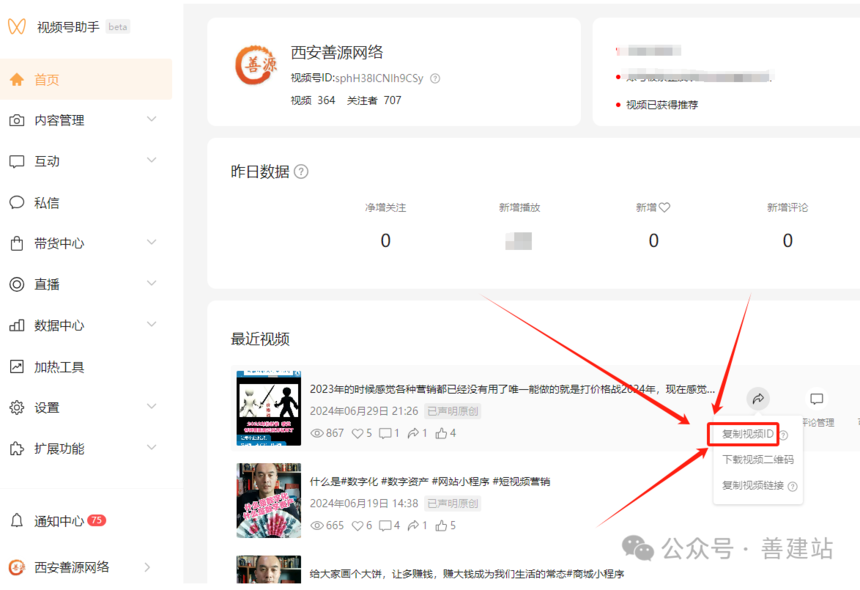Click the shopping bag icon for 带货中心
Viewport: 860px width, 590px height.
[x=17, y=243]
